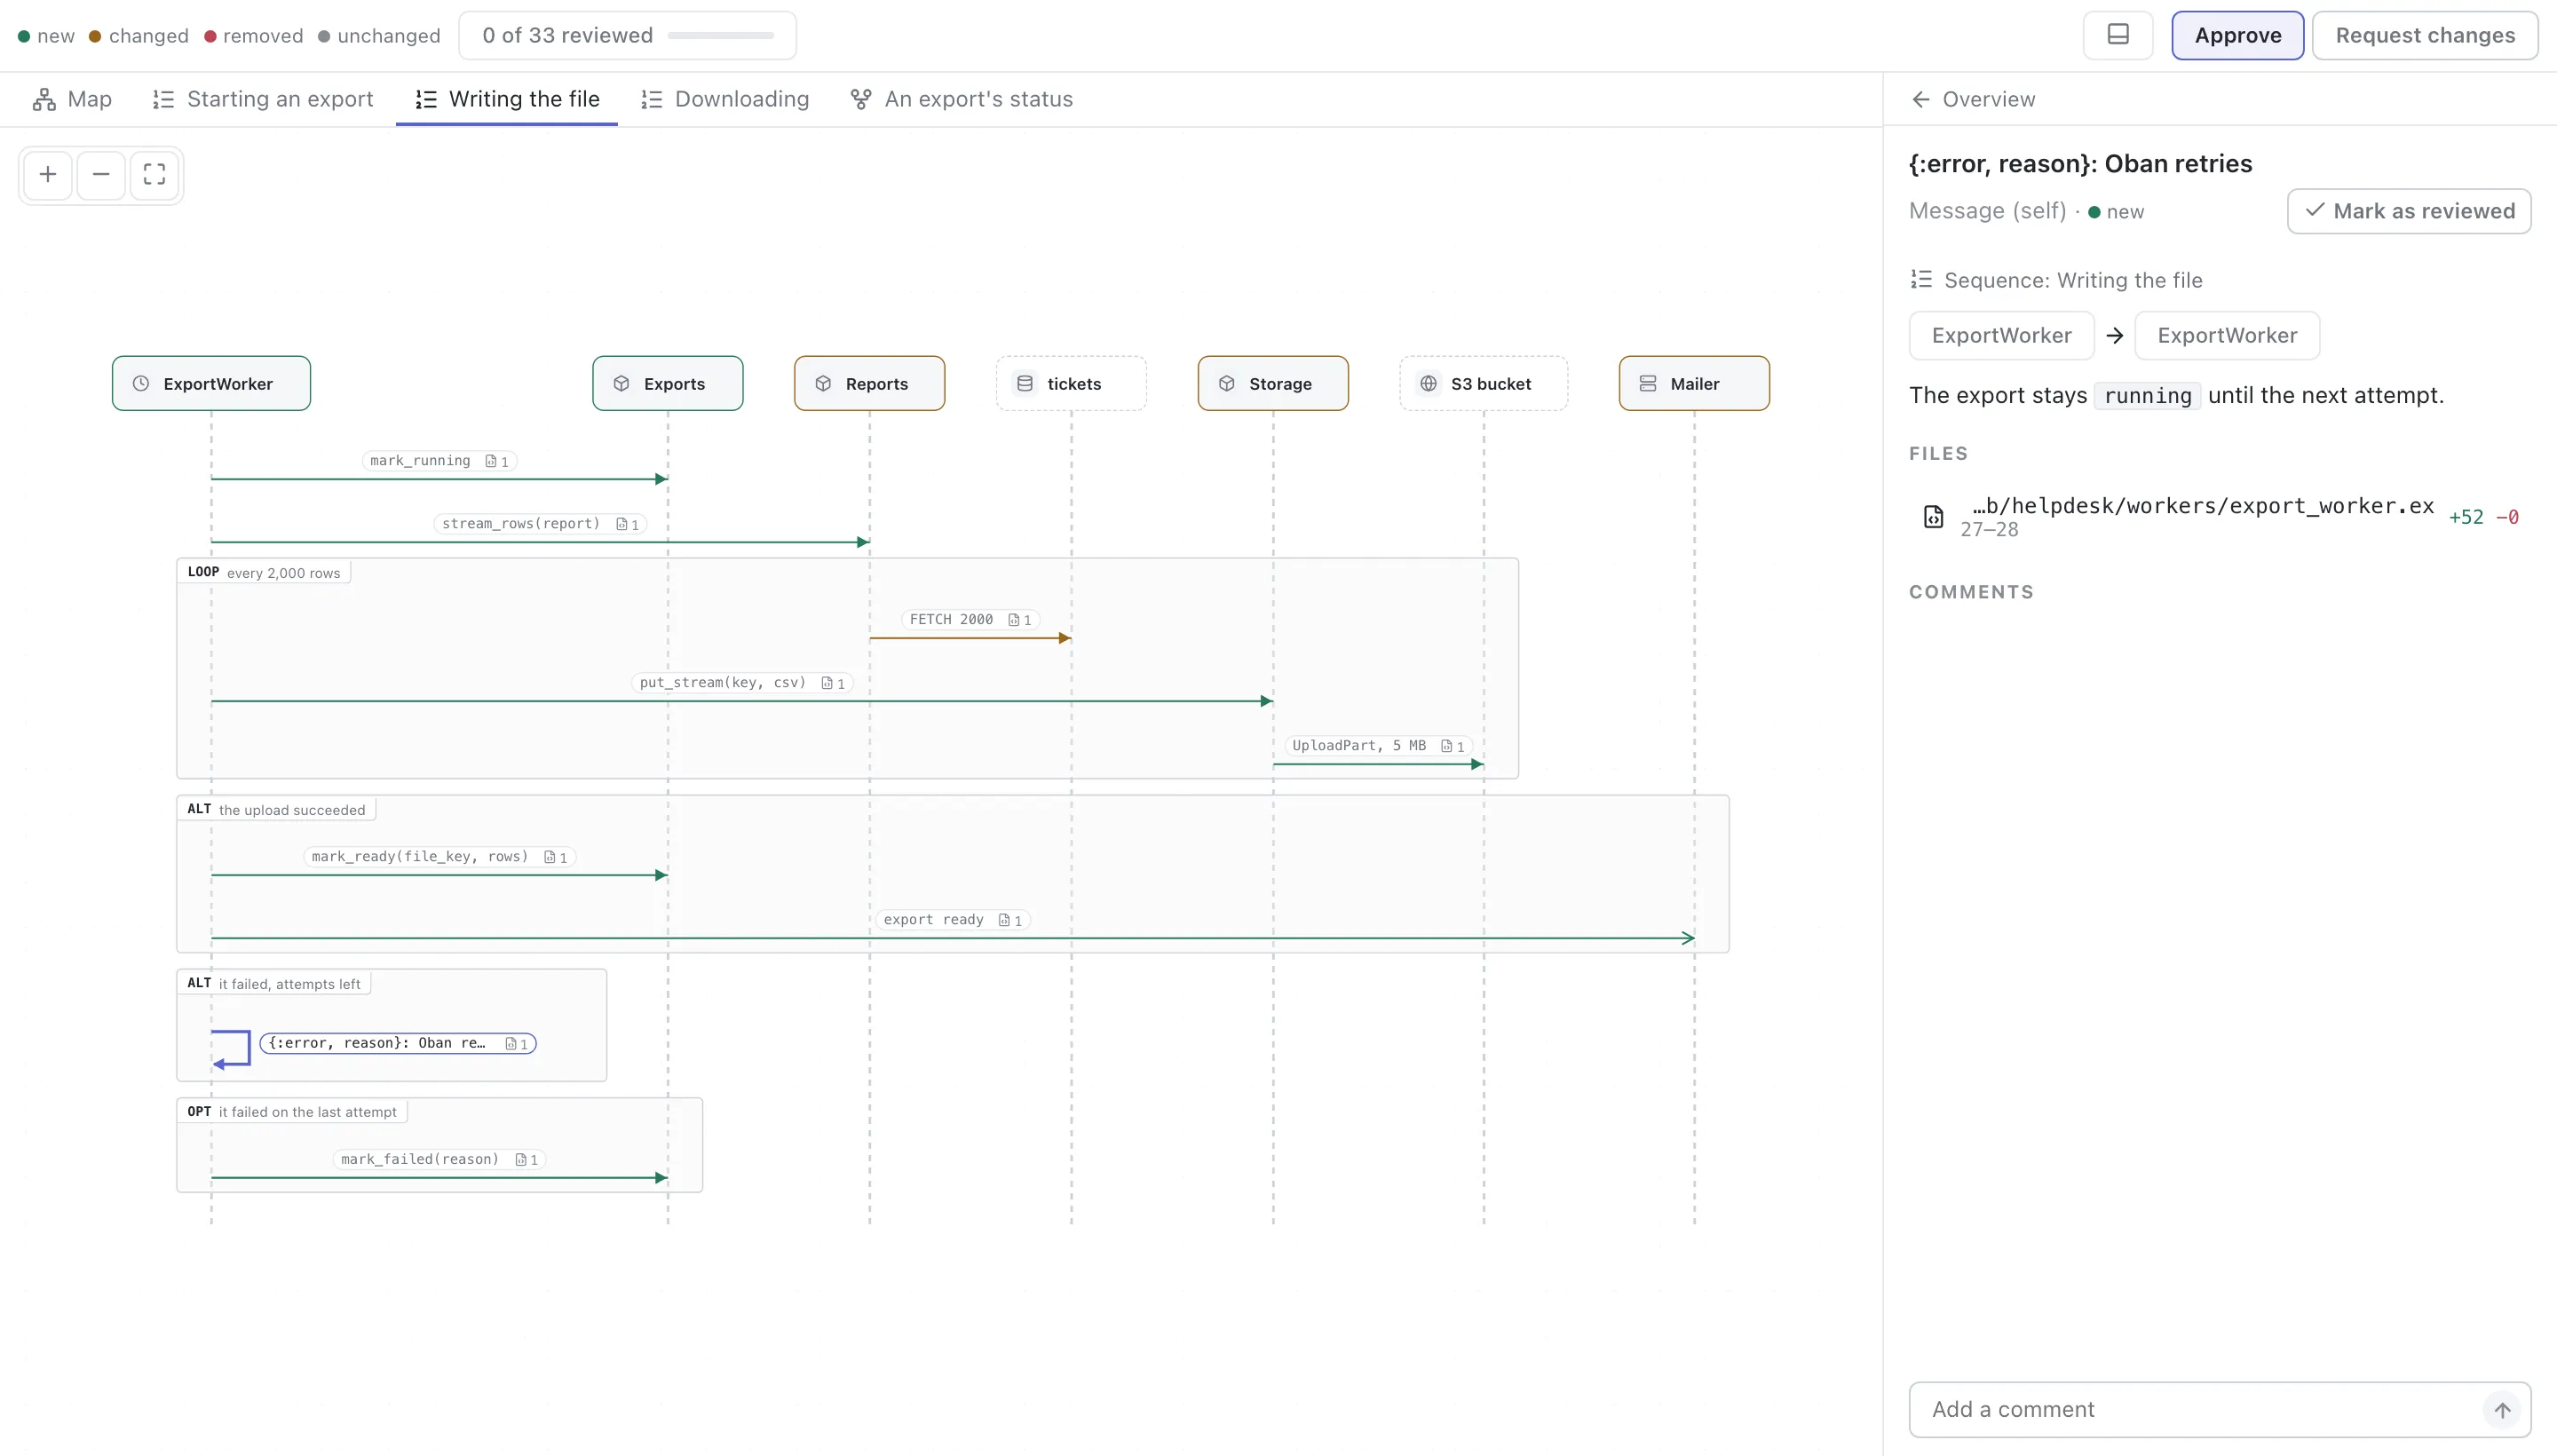Click the OPT it failed on last attempt label
The image size is (2557, 1456).
(x=292, y=1111)
